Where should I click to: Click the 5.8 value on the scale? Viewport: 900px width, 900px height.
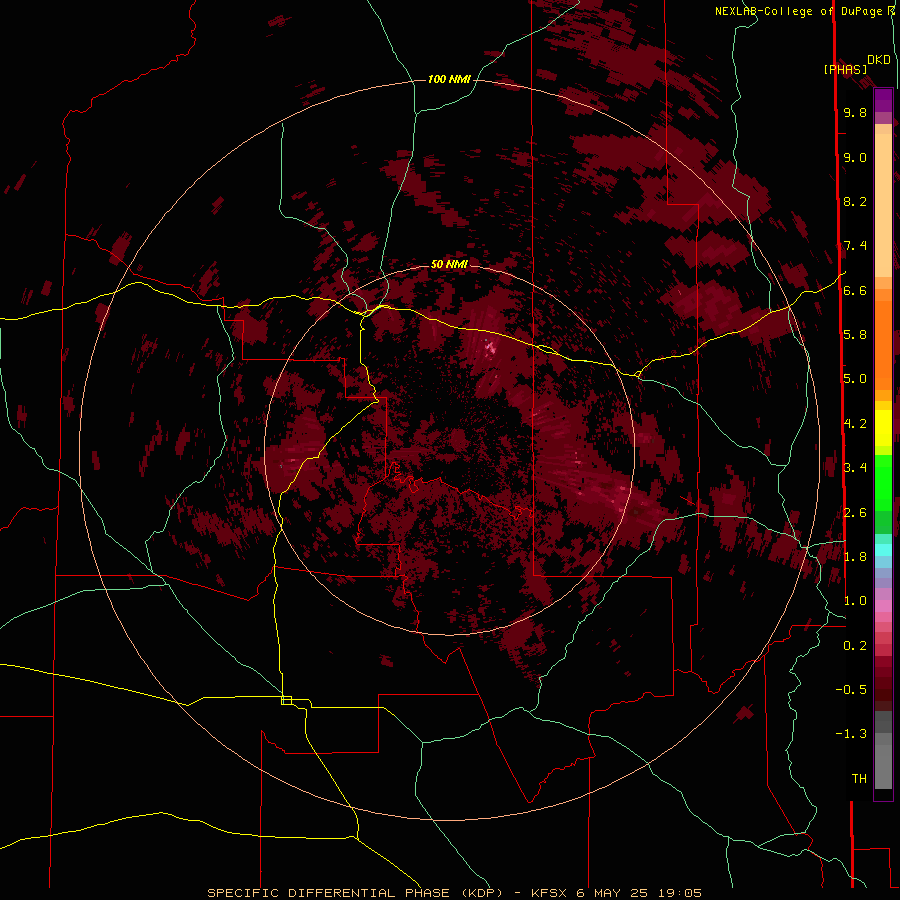coord(855,335)
